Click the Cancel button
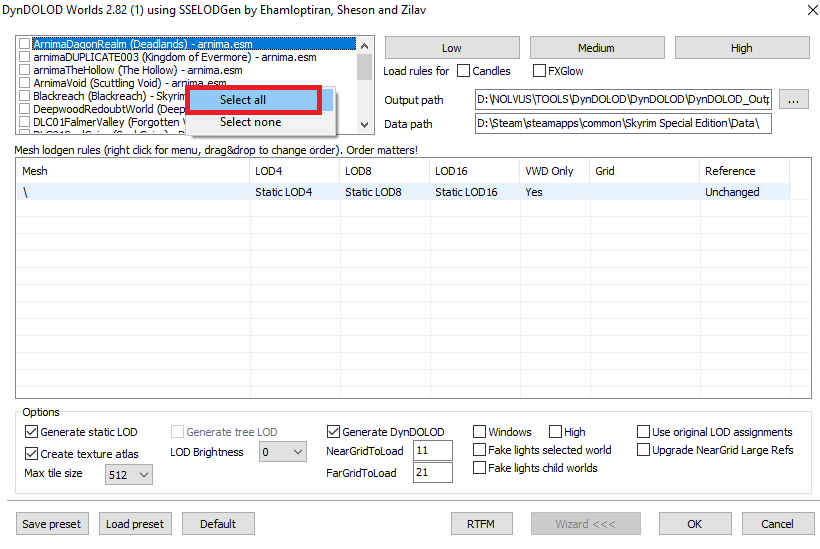 pyautogui.click(x=778, y=524)
